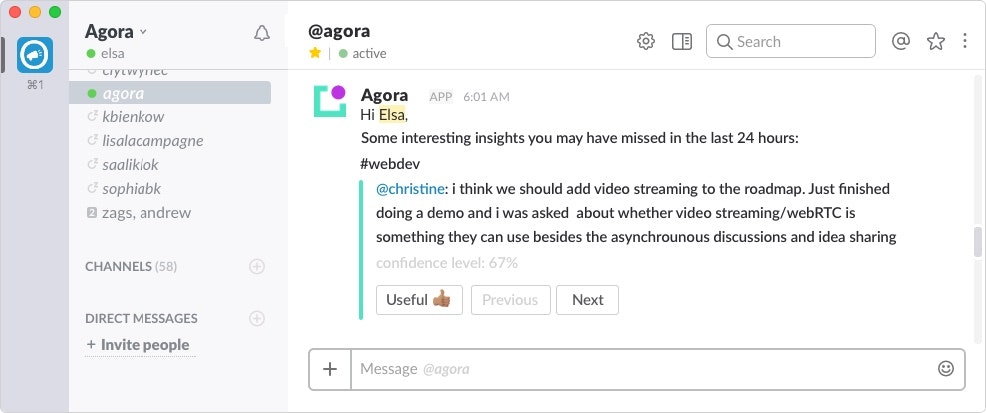Screen dimensions: 986x413
Task: Open the DIRECT MESSAGES header
Action: pyautogui.click(x=141, y=319)
